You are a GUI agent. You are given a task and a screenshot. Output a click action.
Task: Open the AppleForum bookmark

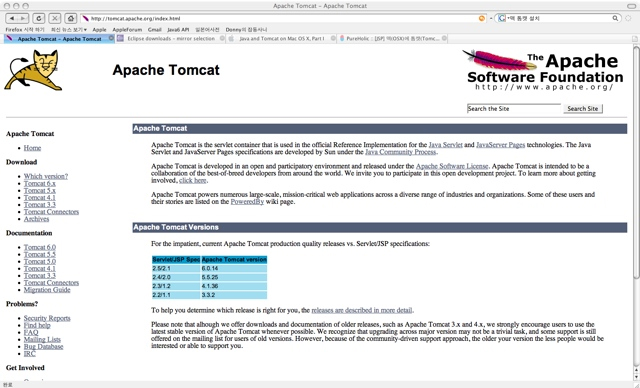[x=127, y=30]
